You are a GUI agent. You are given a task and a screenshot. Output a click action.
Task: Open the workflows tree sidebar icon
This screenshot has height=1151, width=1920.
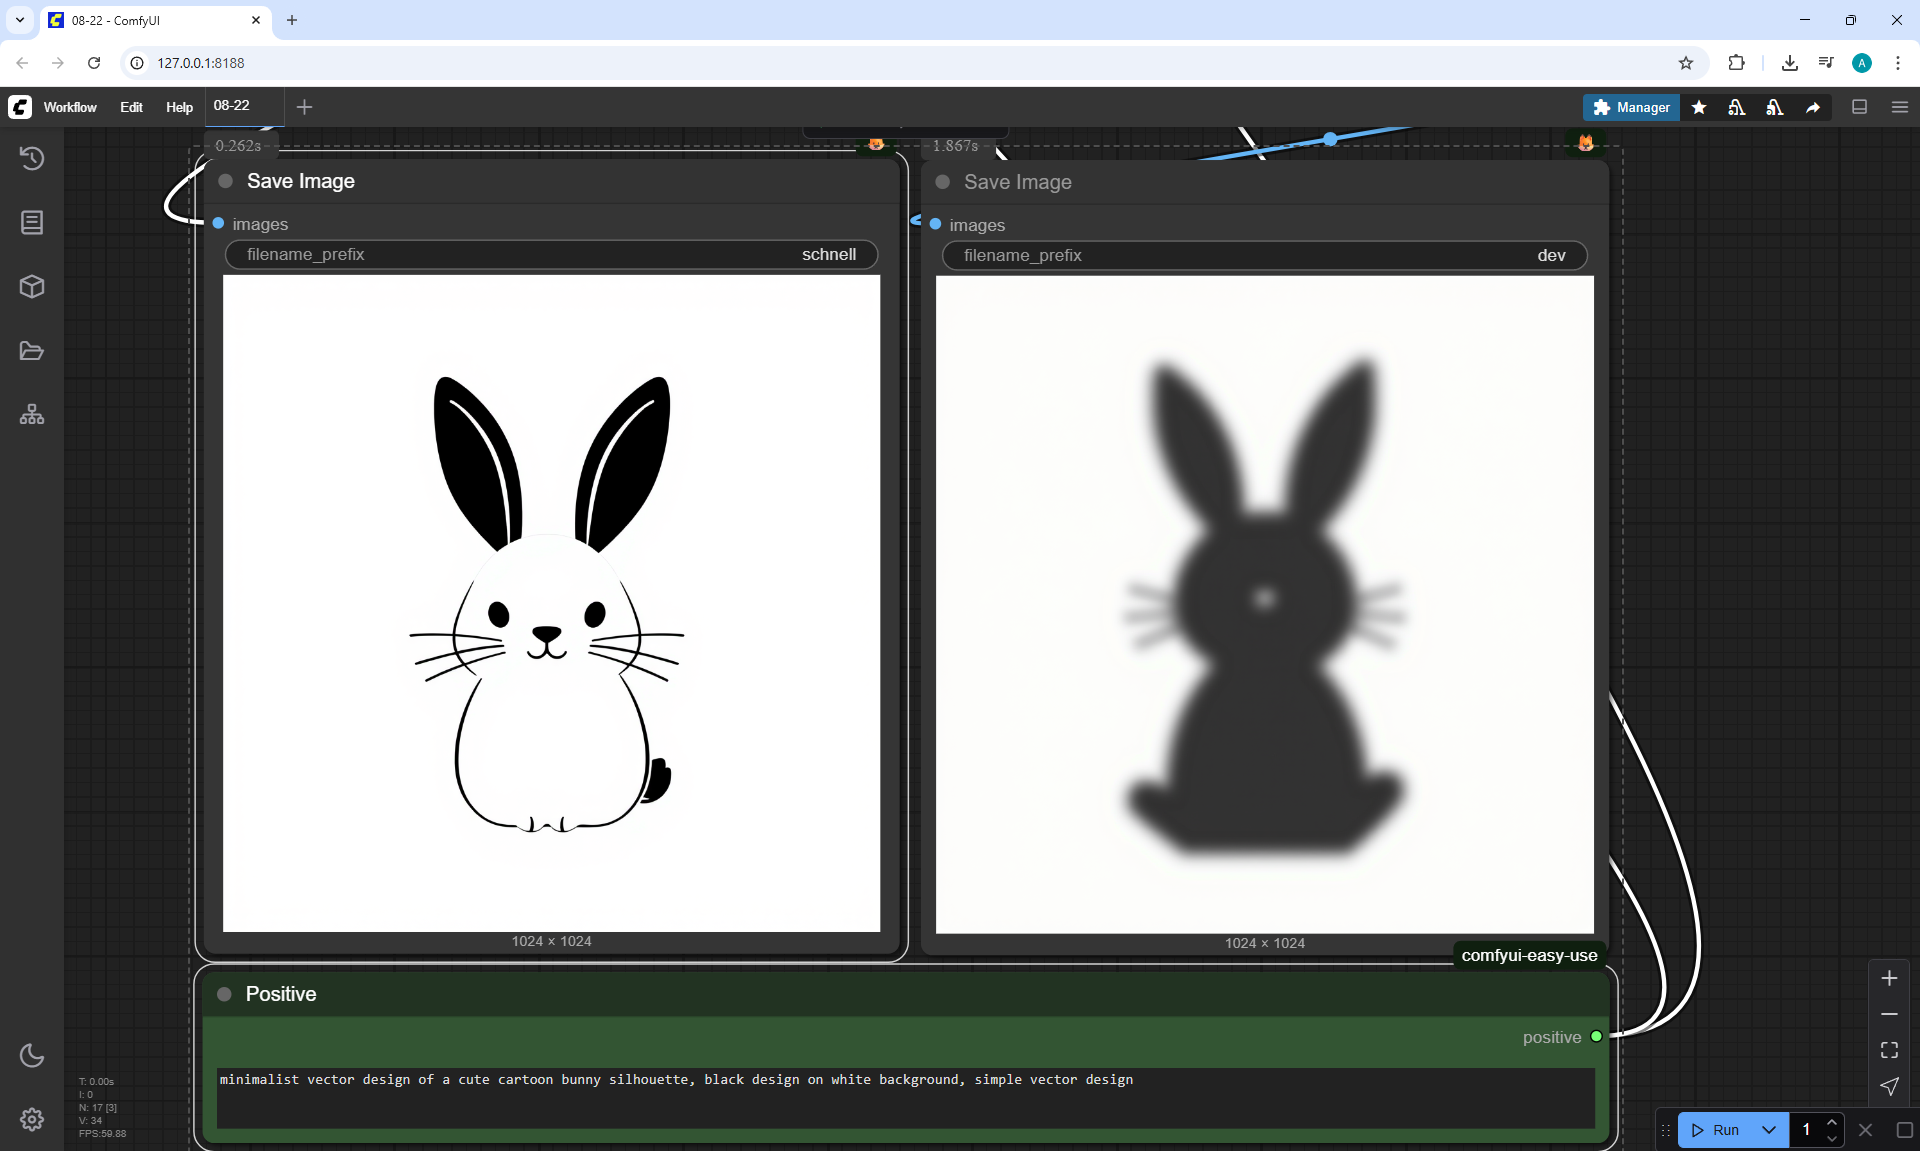32,415
